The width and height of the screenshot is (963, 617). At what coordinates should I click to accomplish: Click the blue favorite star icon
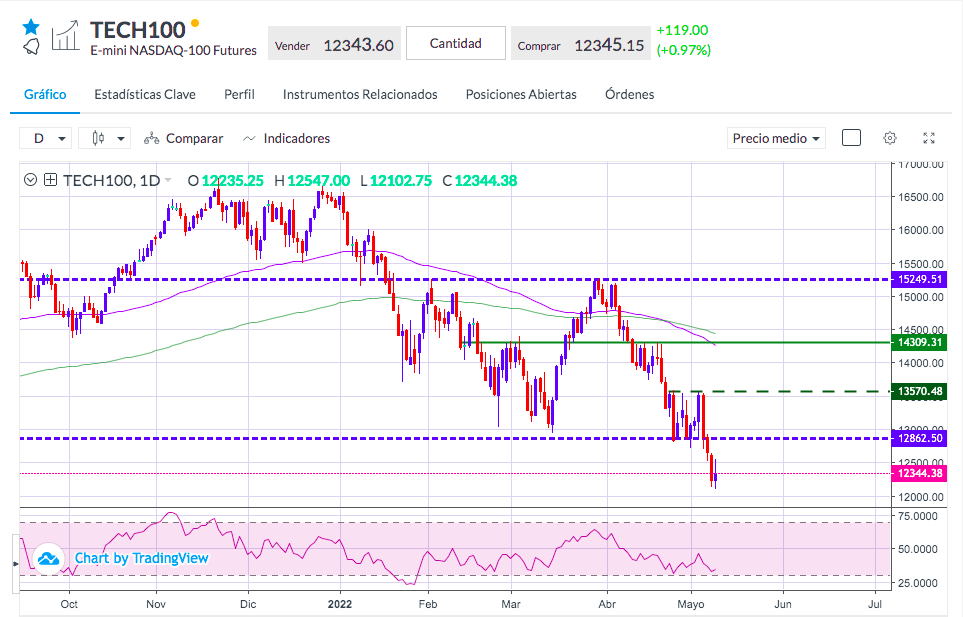(x=31, y=26)
